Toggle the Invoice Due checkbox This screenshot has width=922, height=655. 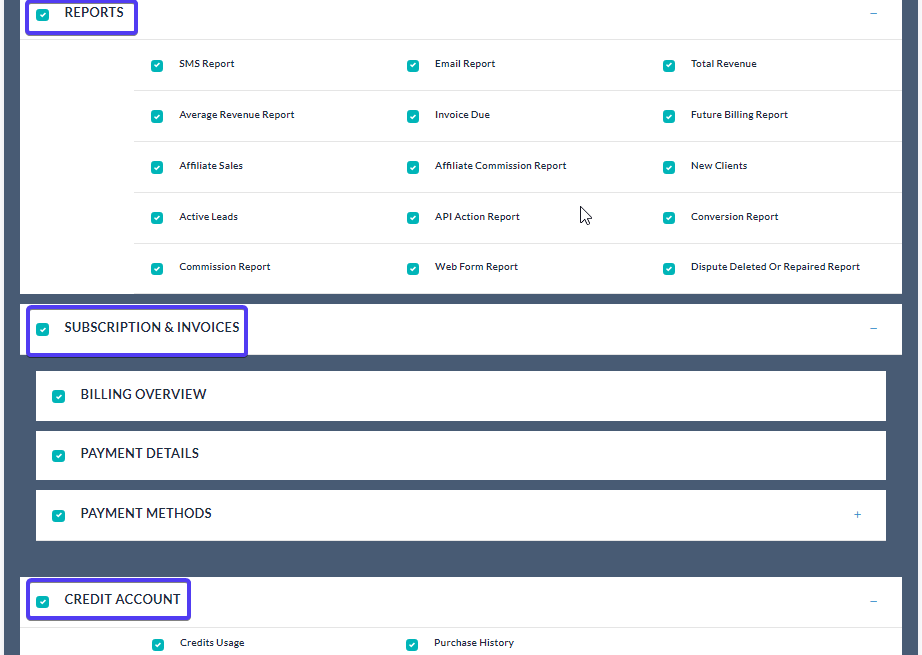413,117
